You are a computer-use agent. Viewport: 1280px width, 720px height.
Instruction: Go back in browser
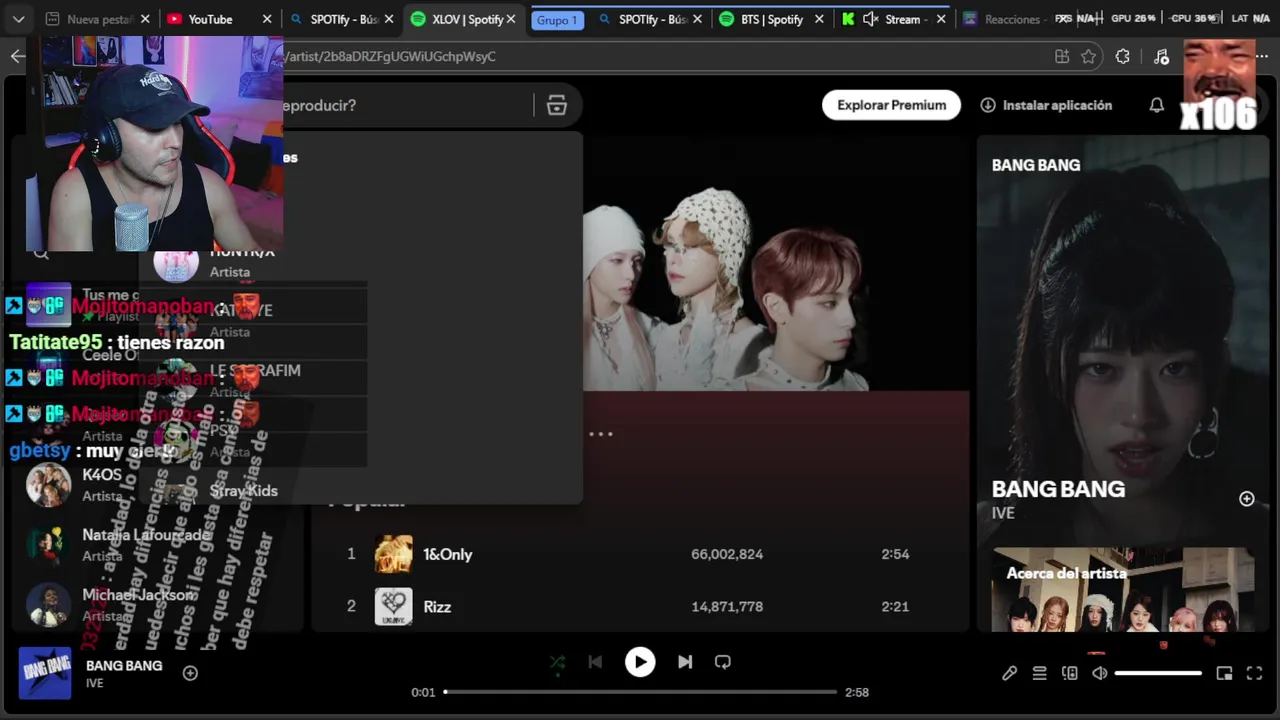tap(17, 56)
